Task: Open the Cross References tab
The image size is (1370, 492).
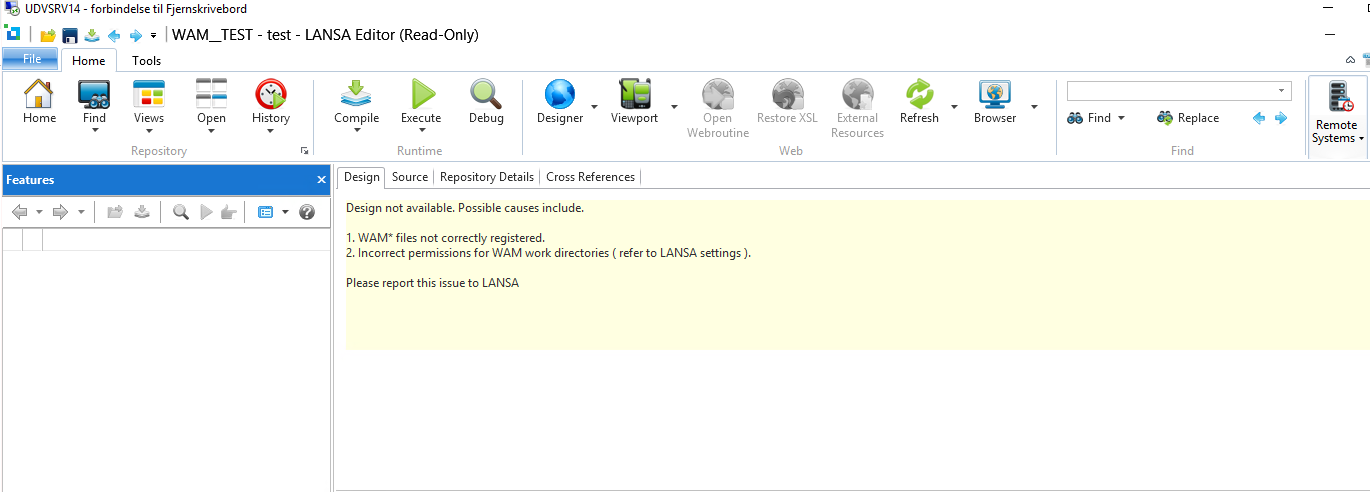Action: click(590, 177)
